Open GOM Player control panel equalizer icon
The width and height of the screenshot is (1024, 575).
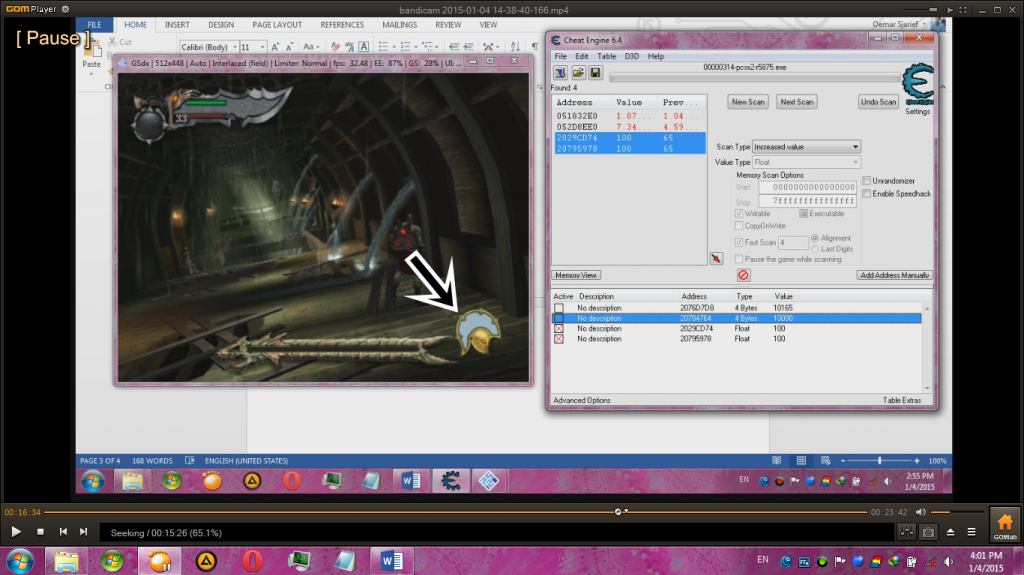point(906,533)
